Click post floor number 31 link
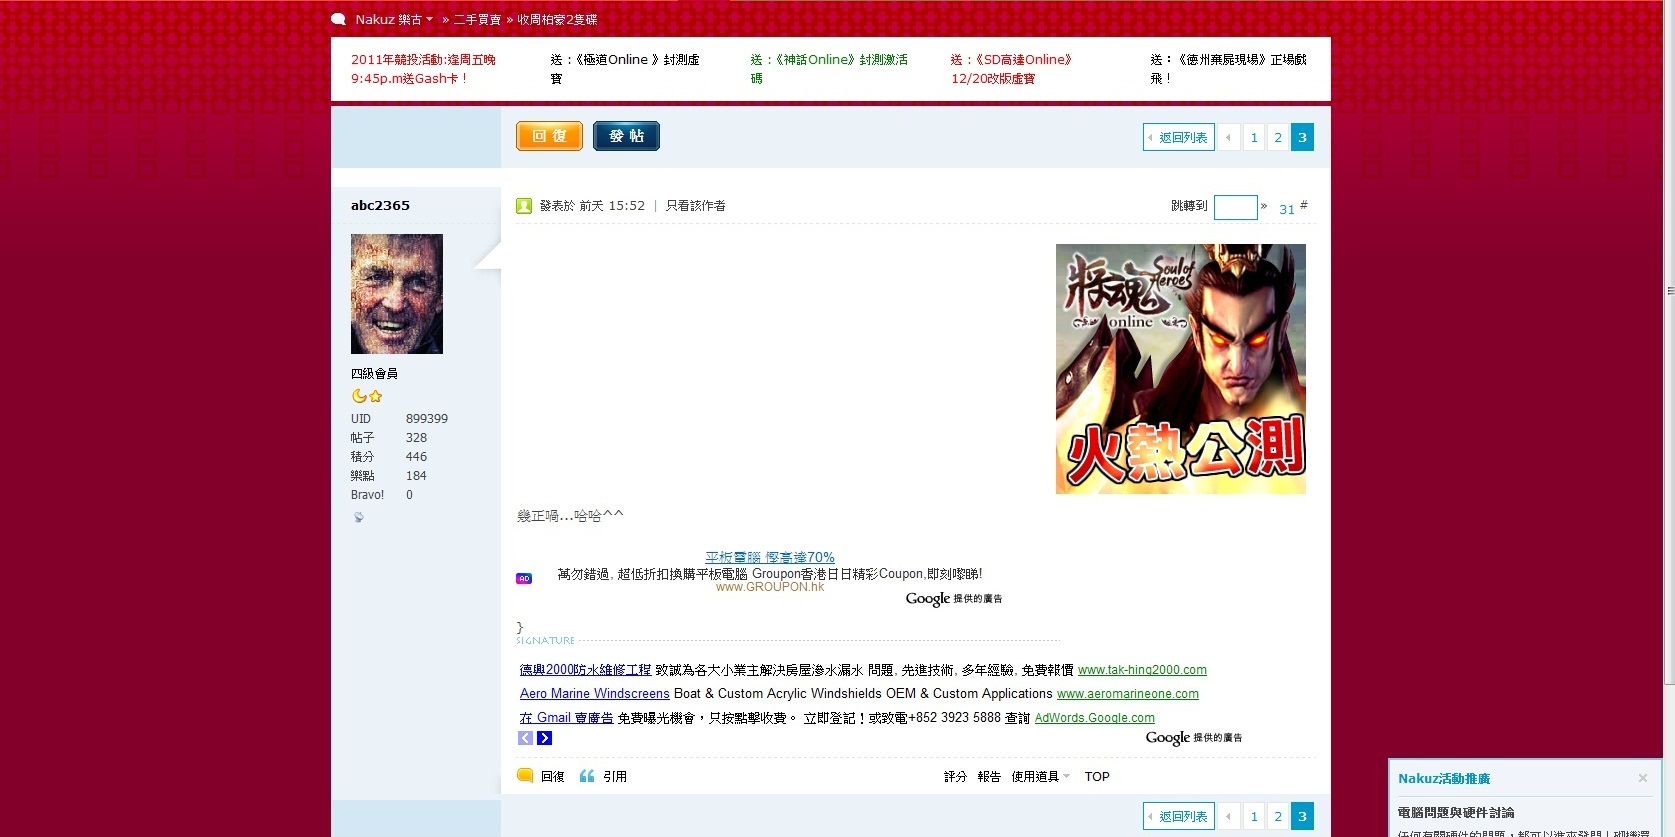 1287,209
